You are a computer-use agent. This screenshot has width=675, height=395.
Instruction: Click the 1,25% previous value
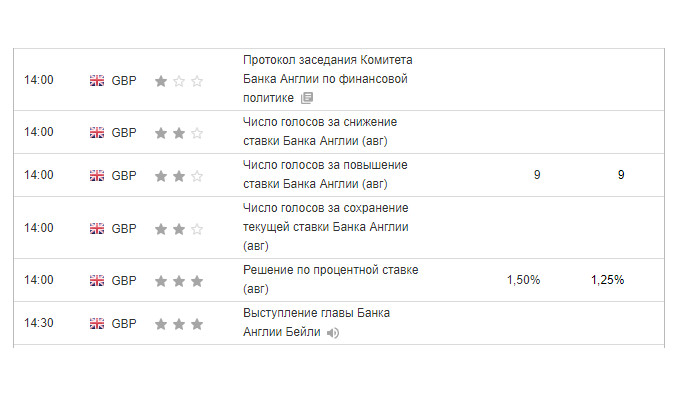(607, 280)
